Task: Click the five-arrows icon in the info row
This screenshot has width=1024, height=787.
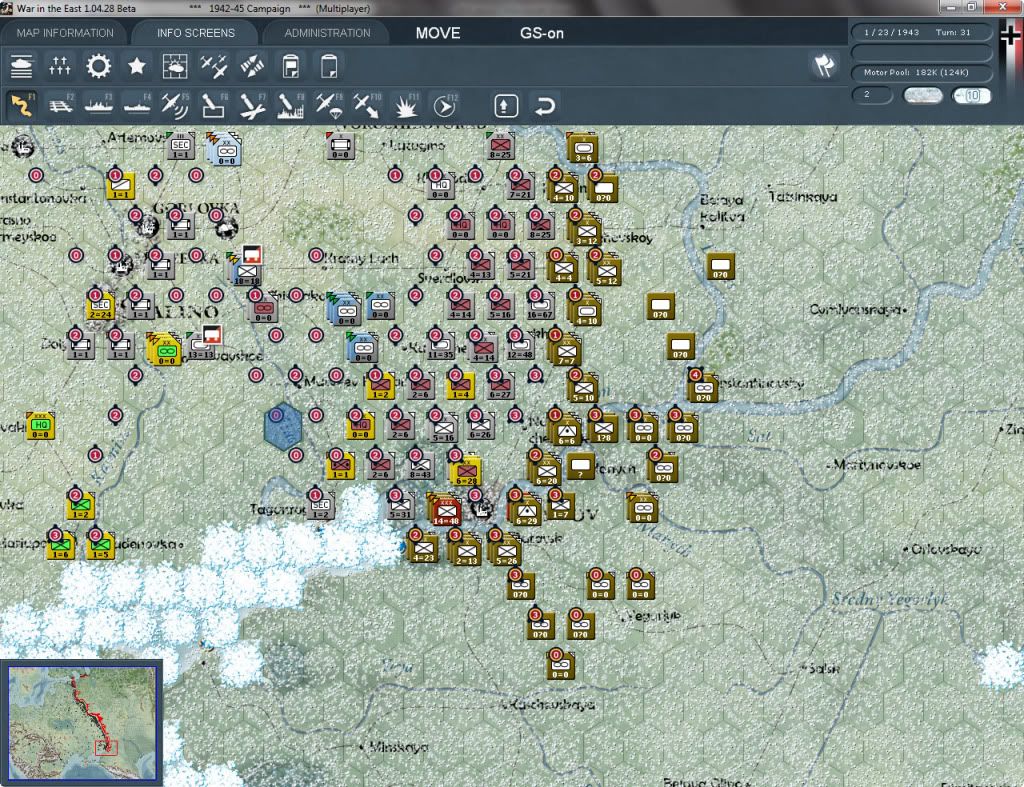Action: pos(59,66)
